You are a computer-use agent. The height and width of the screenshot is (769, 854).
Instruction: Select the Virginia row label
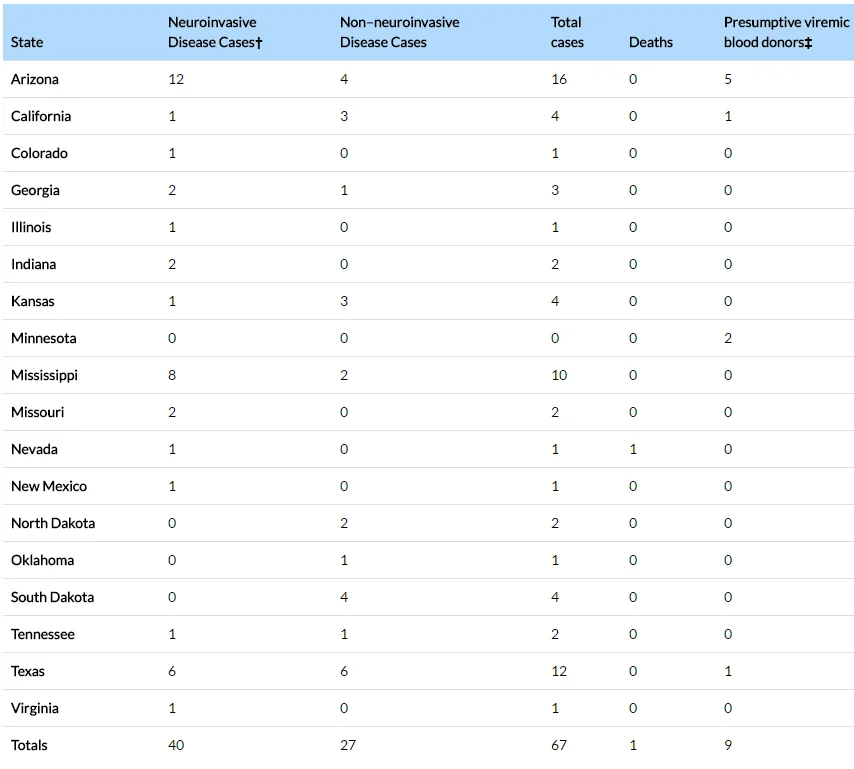35,709
